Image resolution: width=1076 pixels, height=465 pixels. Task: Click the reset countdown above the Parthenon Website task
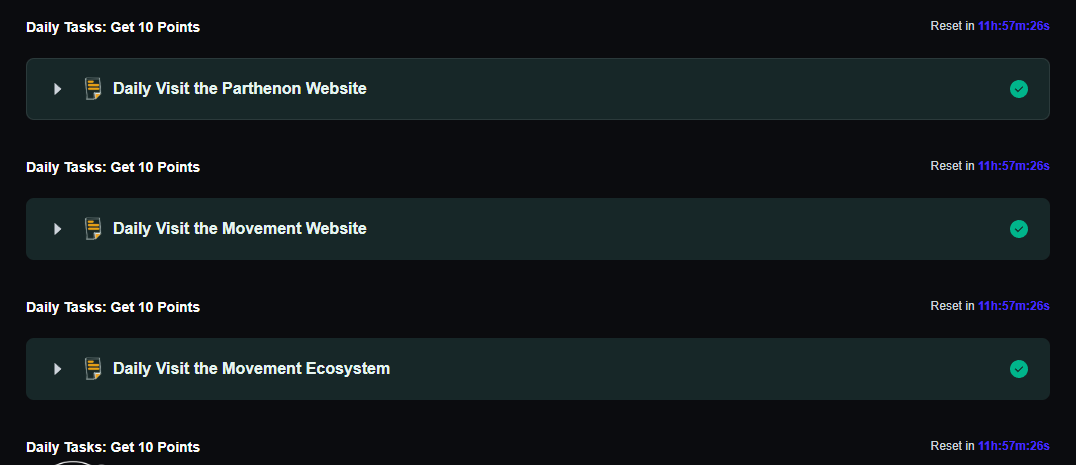pos(1013,26)
